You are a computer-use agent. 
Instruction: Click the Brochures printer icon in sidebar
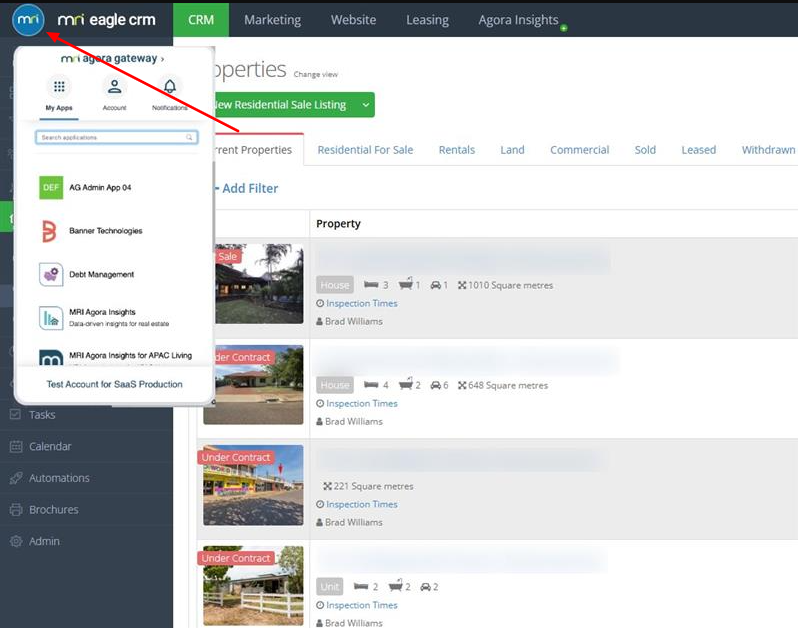point(15,510)
